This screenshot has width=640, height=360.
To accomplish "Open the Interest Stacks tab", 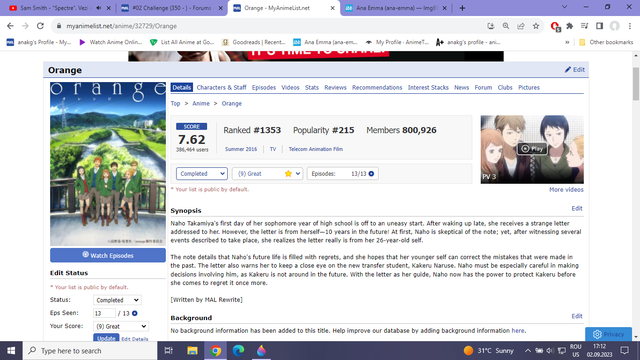I will [428, 87].
